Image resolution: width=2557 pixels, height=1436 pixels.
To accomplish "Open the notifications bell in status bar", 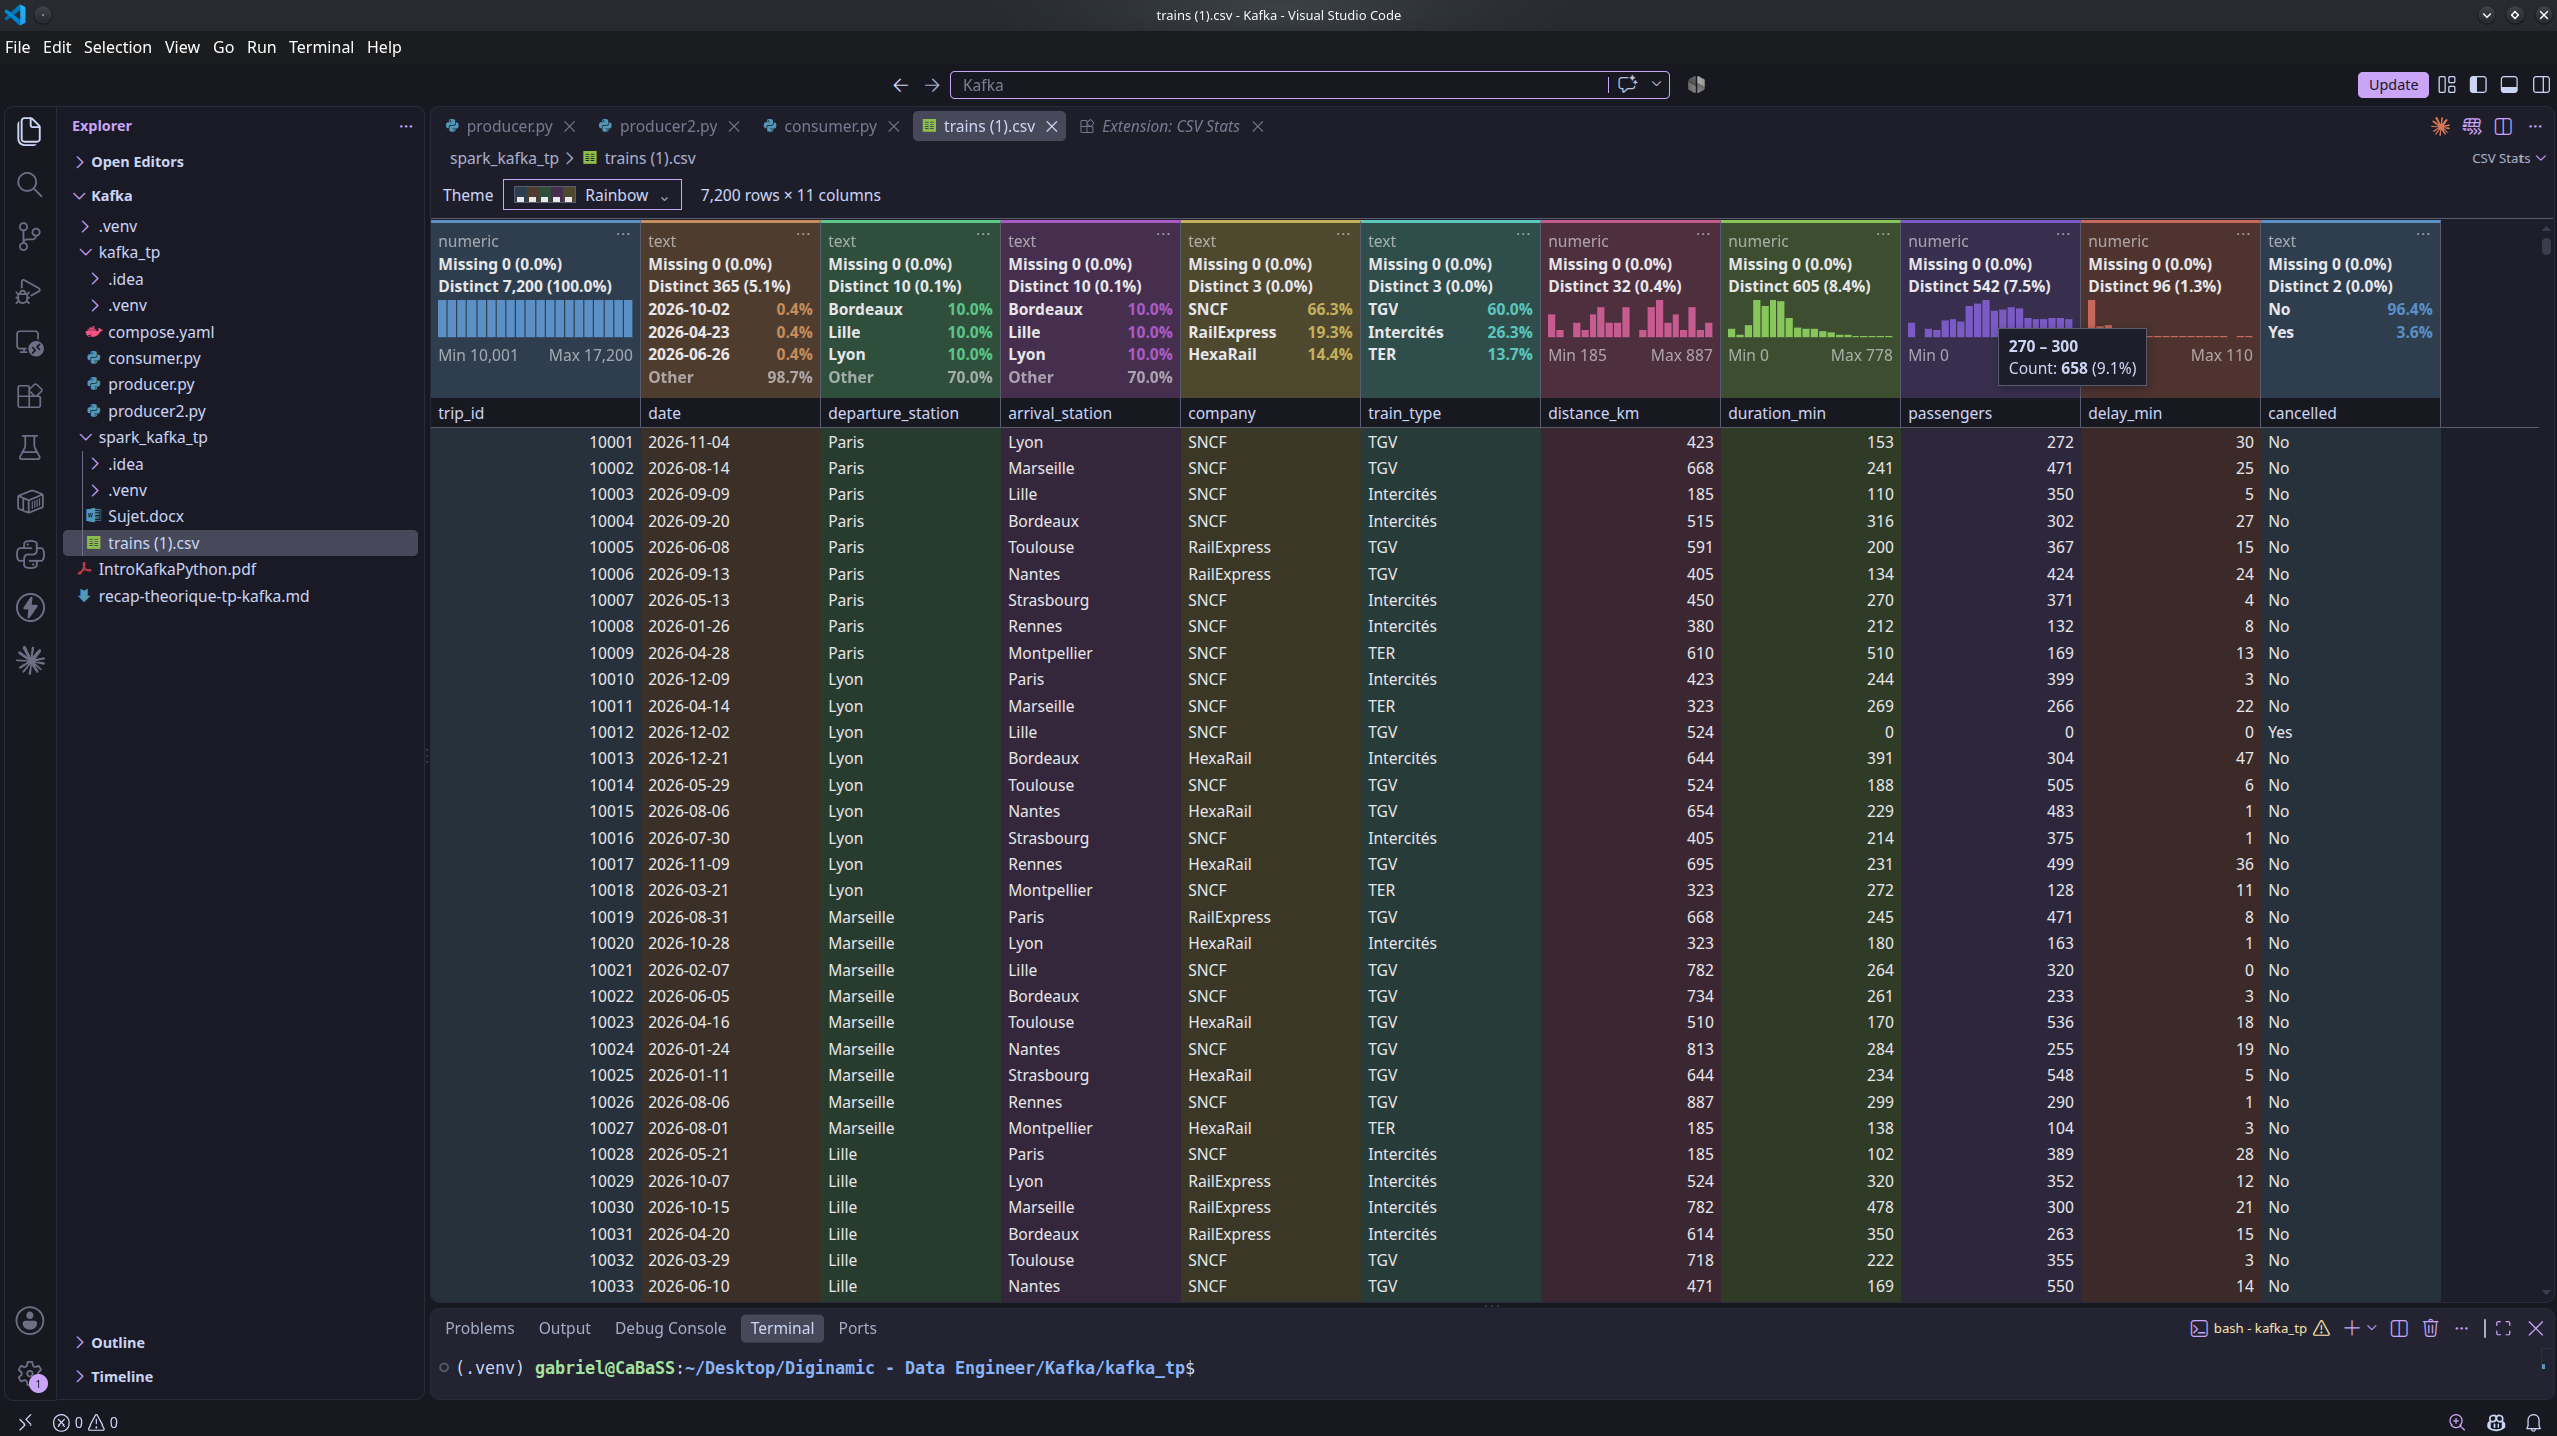I will tap(2533, 1422).
